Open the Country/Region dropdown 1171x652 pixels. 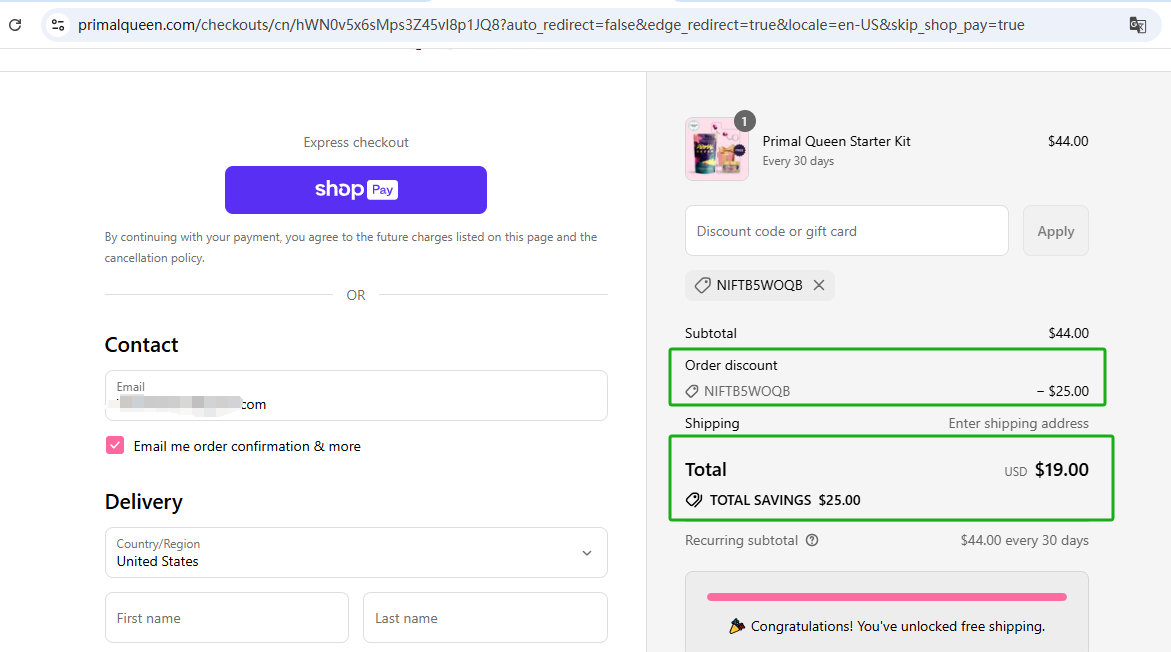(x=356, y=553)
